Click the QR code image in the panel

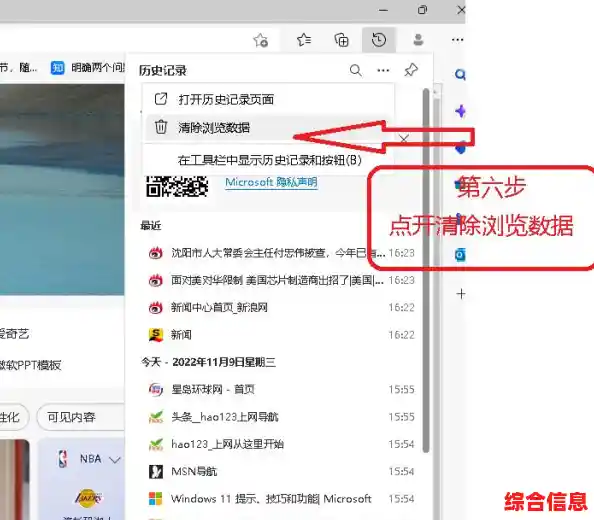(x=177, y=186)
